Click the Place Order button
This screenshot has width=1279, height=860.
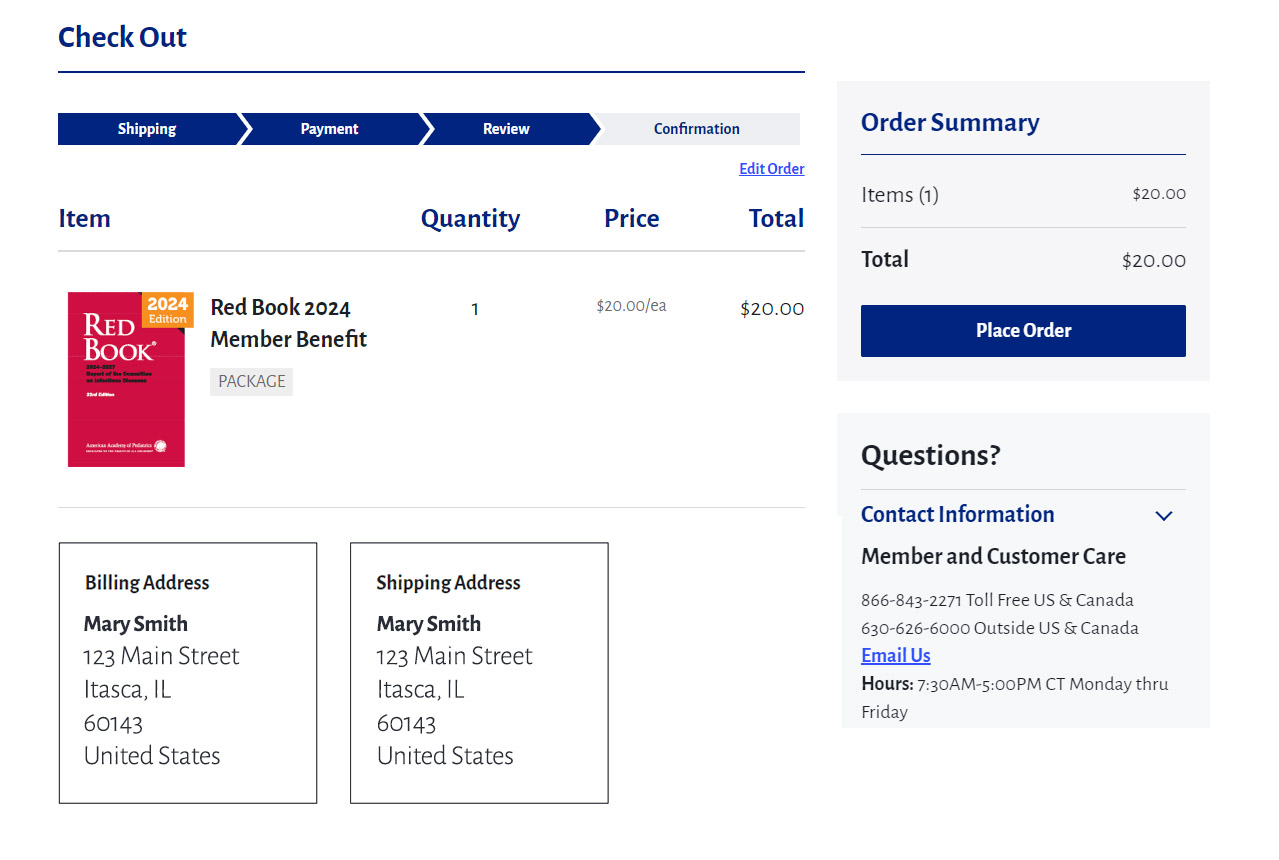point(1022,331)
